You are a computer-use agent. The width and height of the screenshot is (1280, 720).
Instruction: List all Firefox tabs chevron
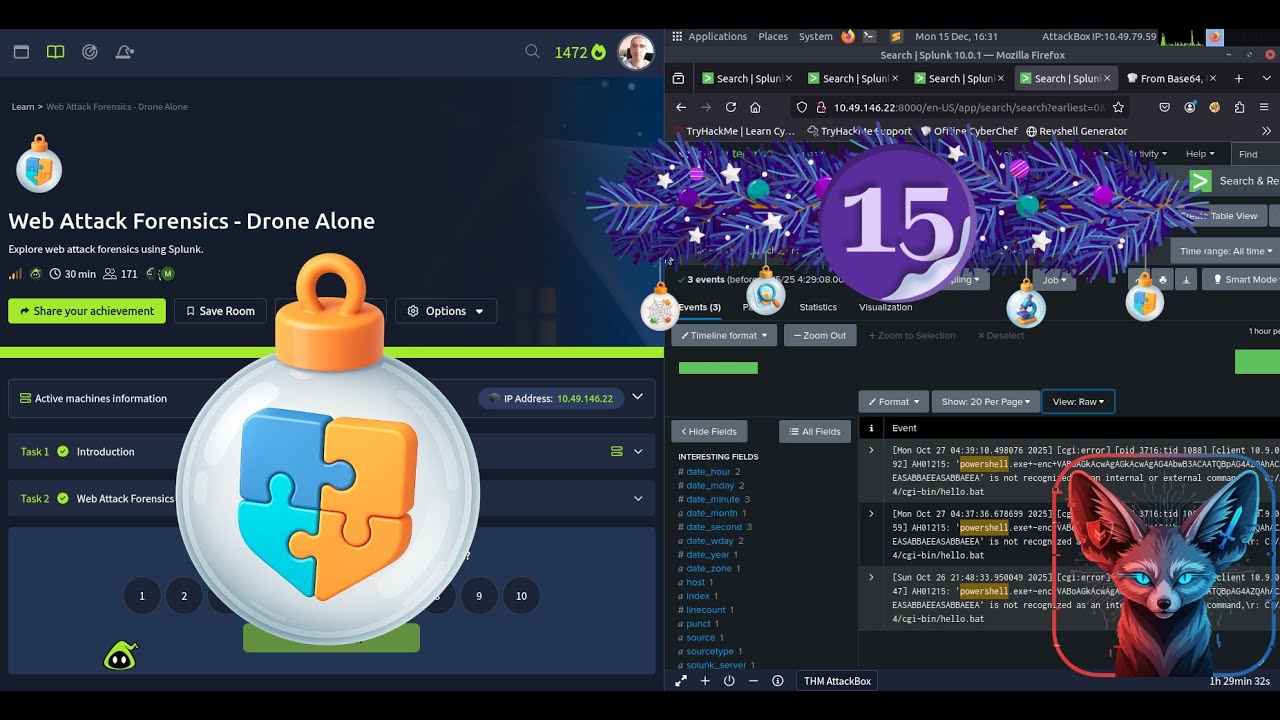tap(1266, 78)
